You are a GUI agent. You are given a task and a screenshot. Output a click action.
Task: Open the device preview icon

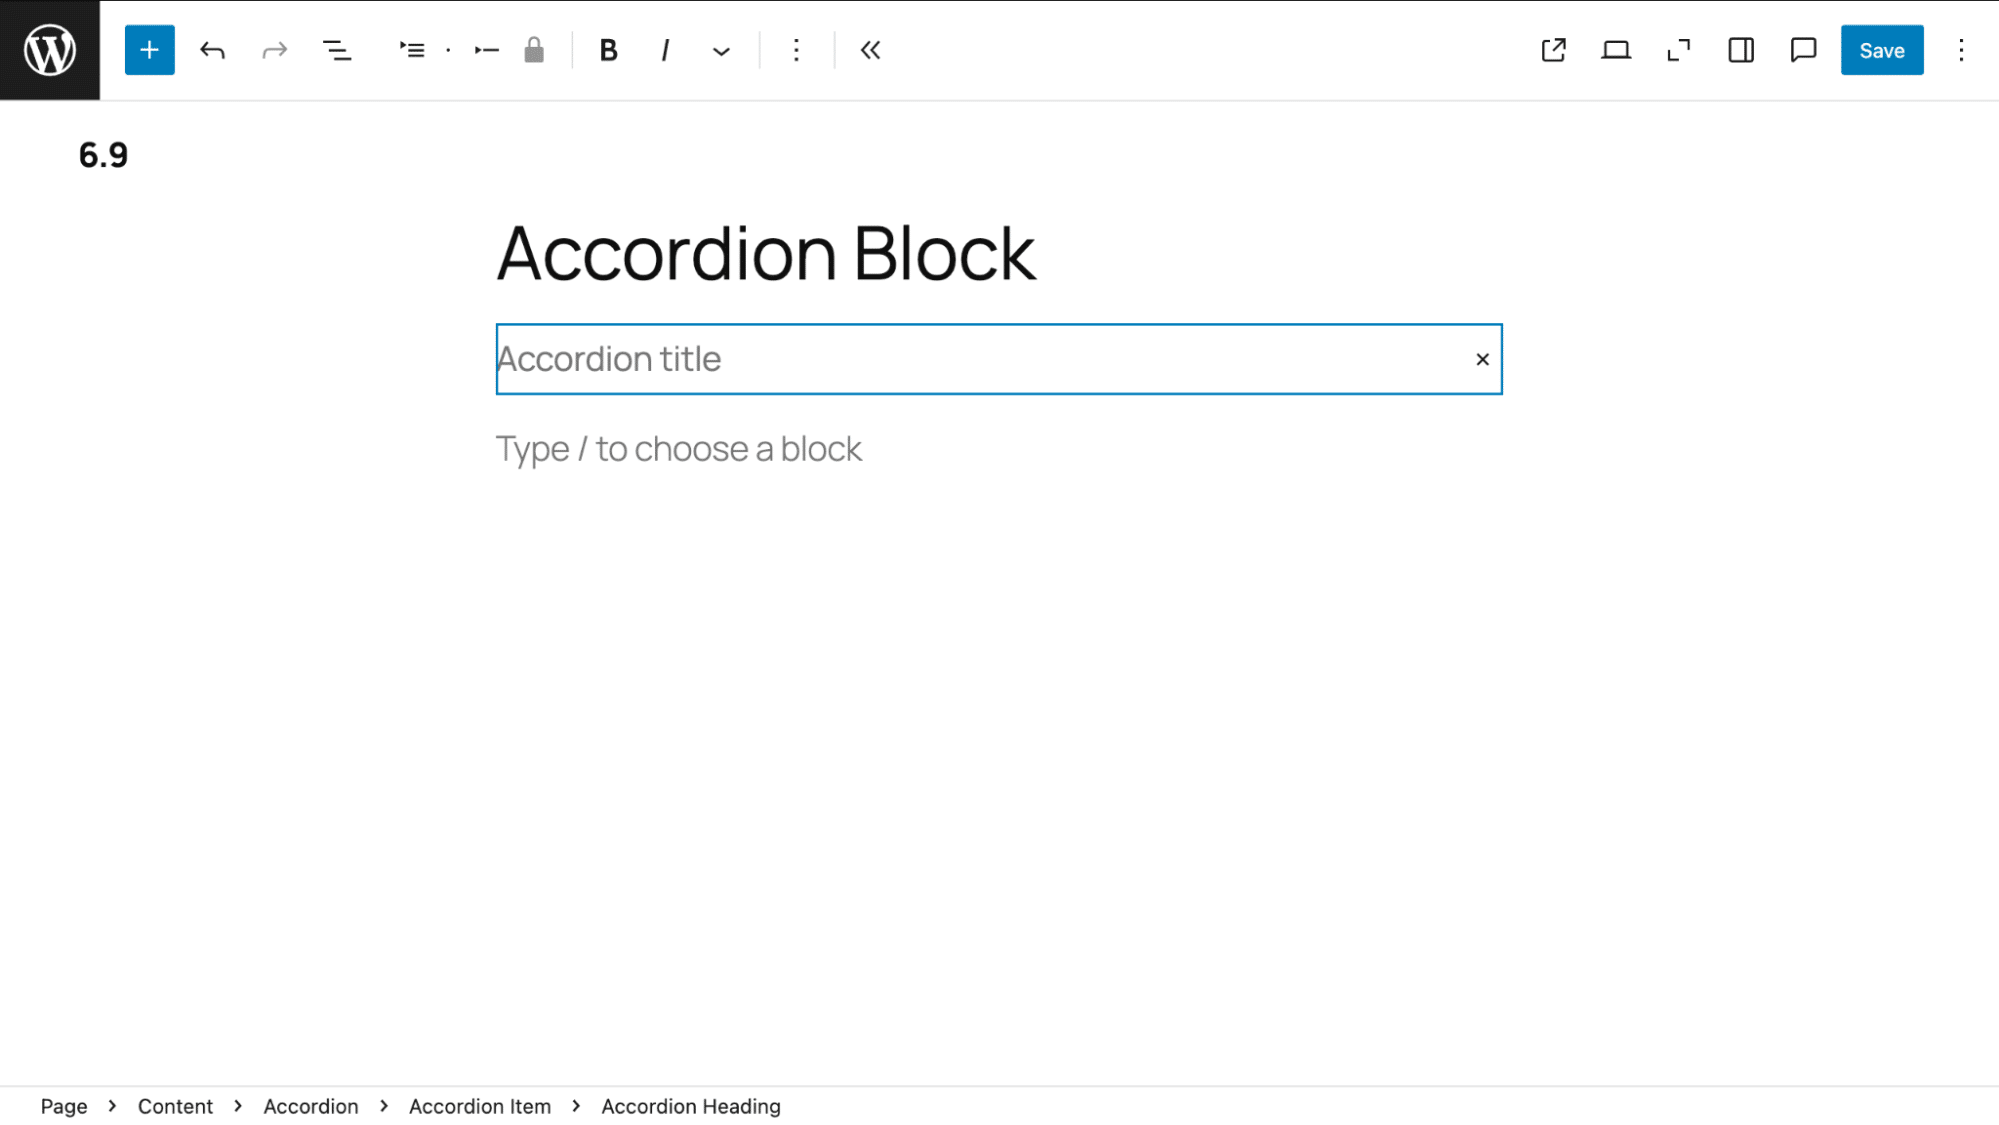1616,50
